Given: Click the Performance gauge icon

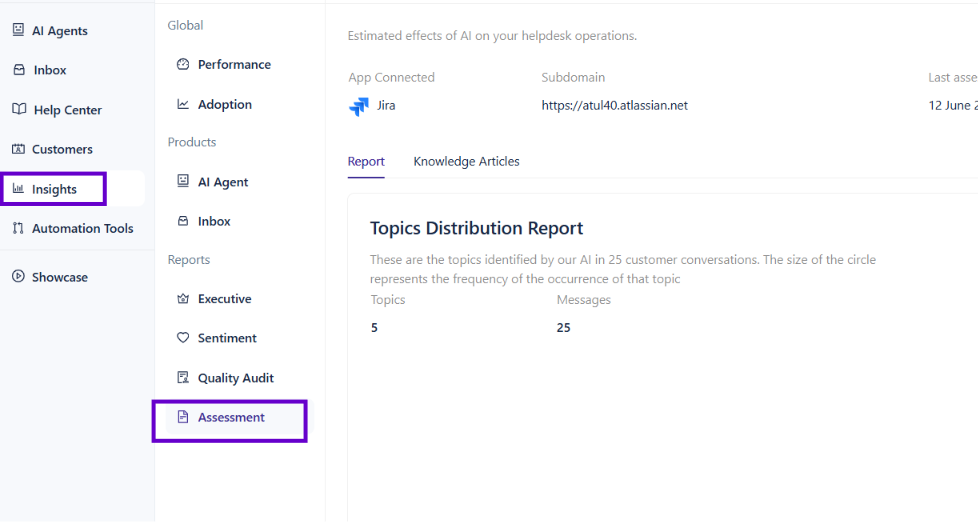Looking at the screenshot, I should pos(183,64).
